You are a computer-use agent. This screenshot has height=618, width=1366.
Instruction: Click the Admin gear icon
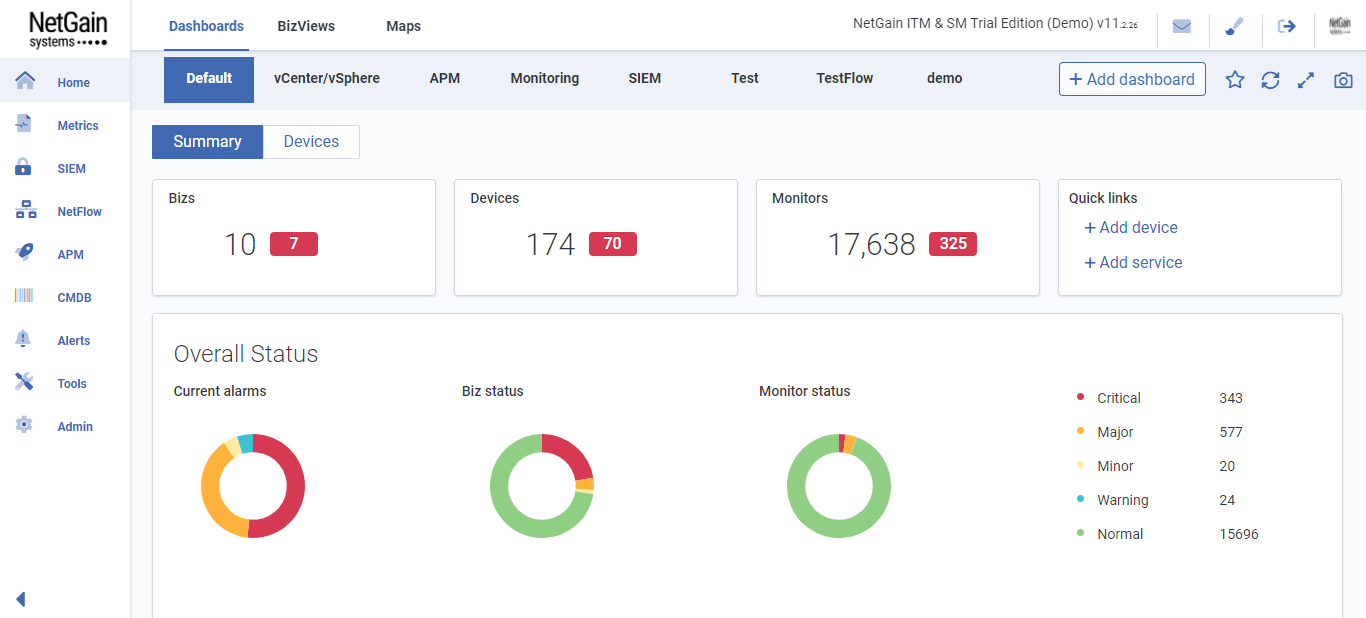(24, 425)
